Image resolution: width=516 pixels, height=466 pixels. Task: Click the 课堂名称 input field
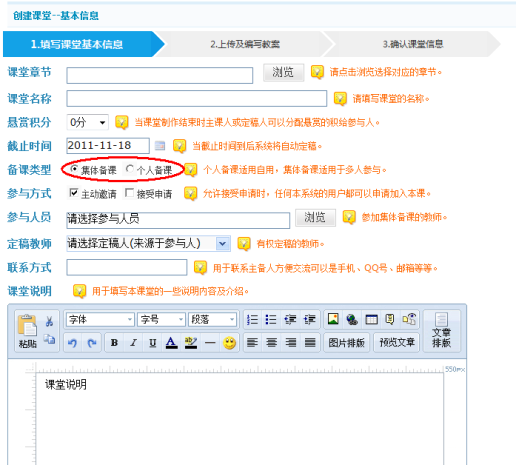click(x=196, y=99)
